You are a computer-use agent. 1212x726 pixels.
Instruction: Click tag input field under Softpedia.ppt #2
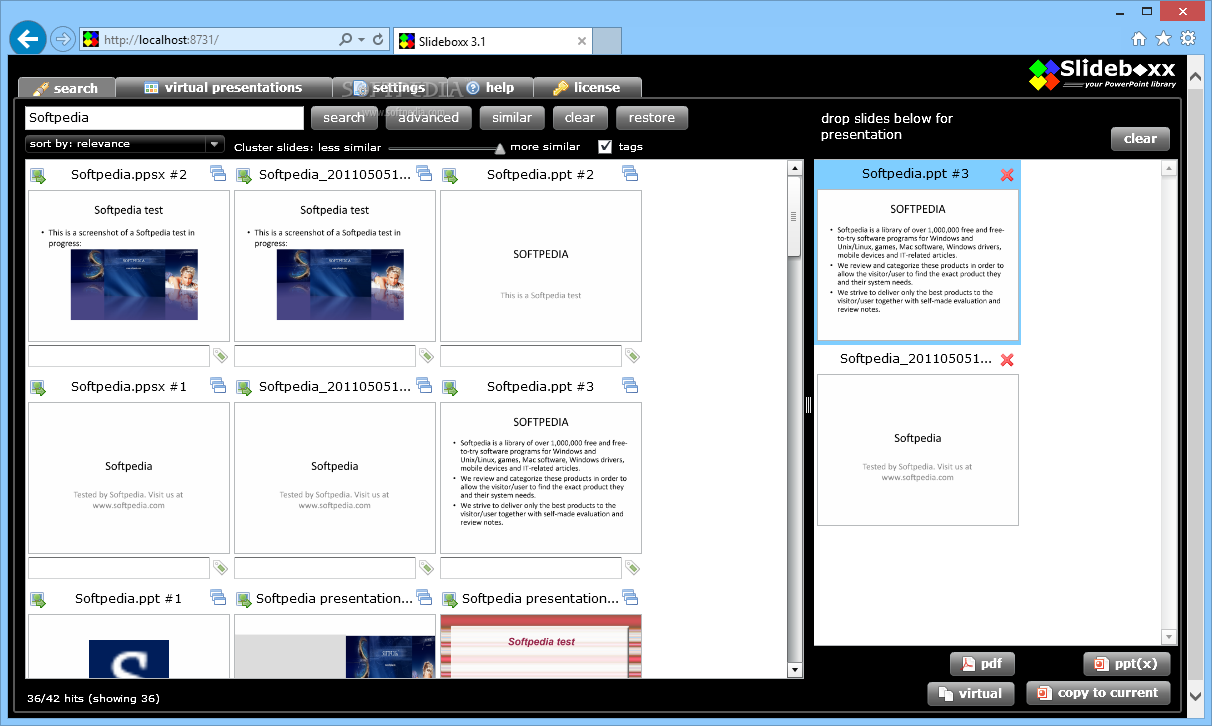point(531,356)
